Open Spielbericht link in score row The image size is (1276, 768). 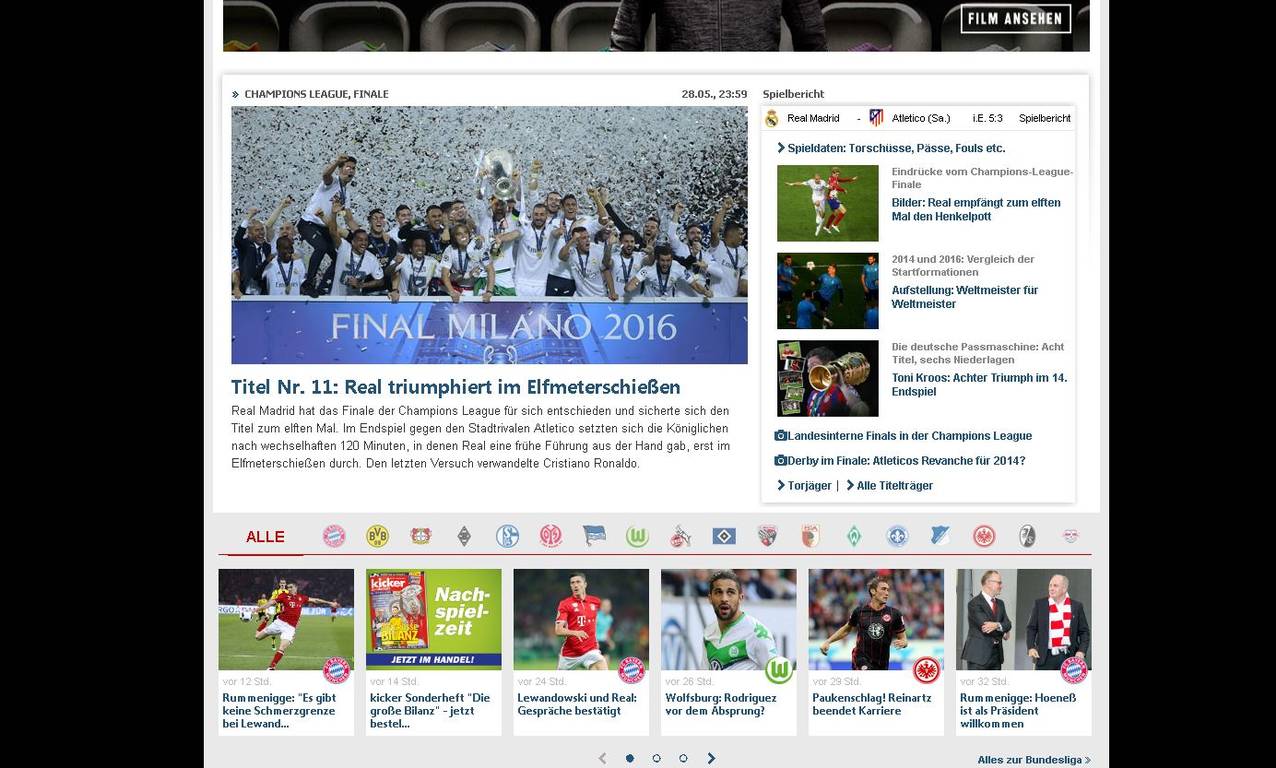1044,118
